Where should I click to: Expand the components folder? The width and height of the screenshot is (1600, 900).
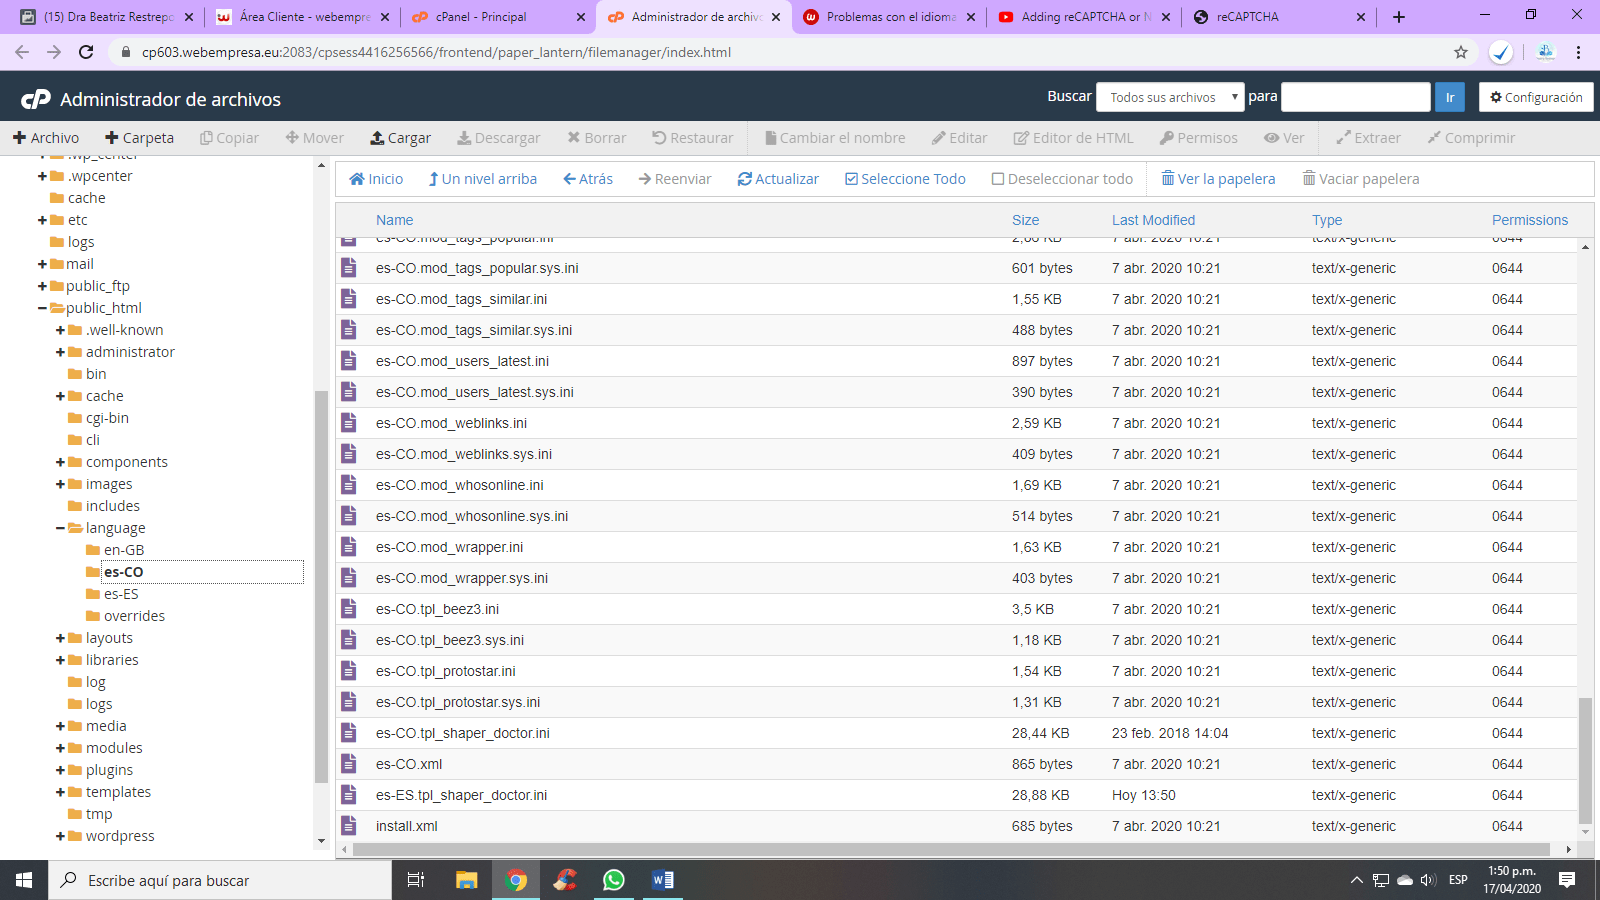(61, 462)
